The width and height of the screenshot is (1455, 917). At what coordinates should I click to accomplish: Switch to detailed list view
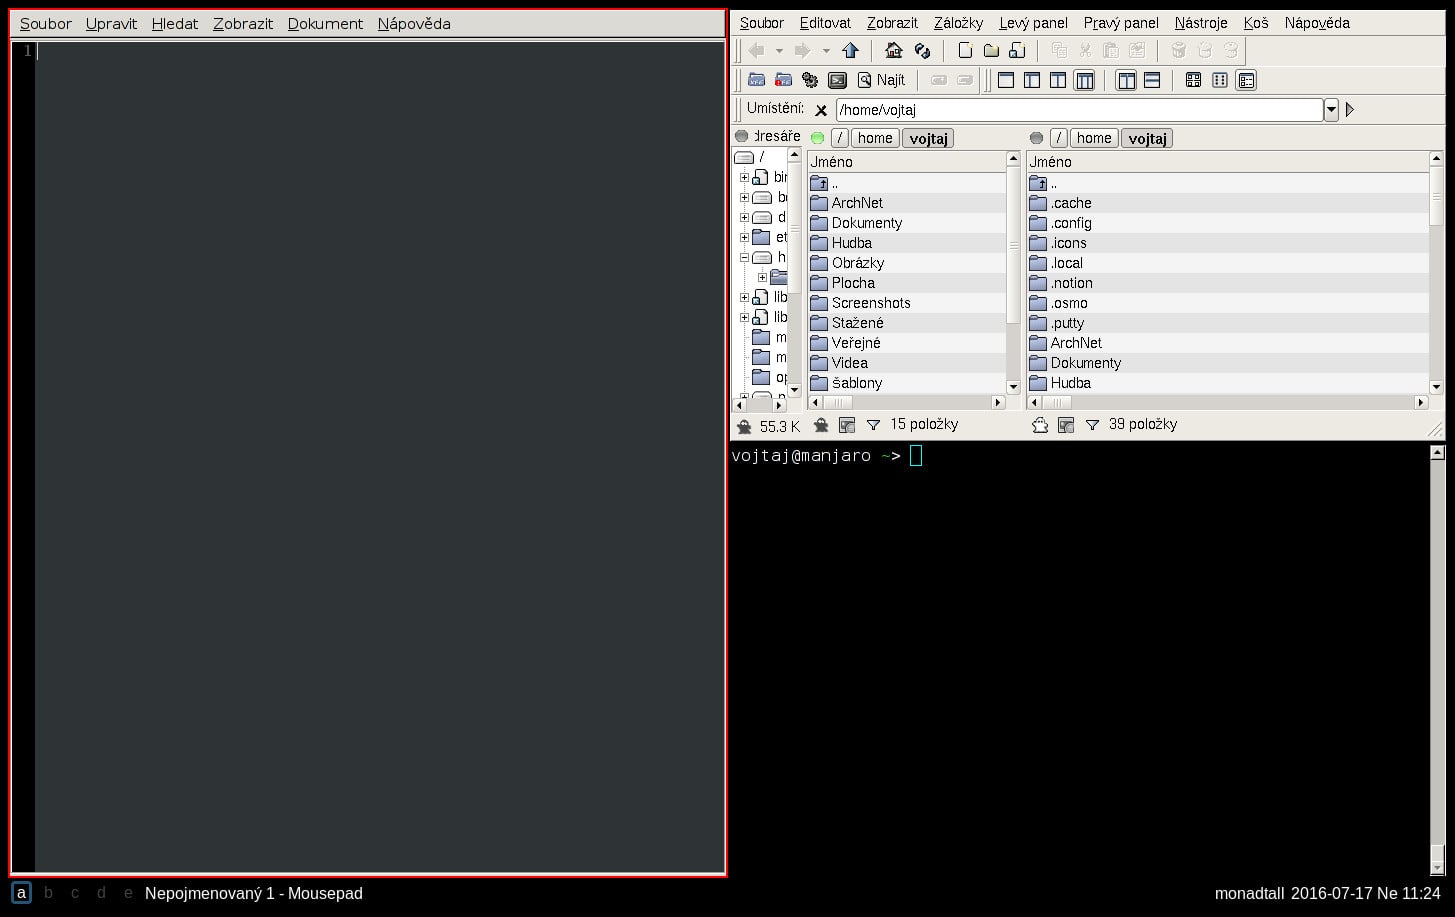tap(1246, 80)
